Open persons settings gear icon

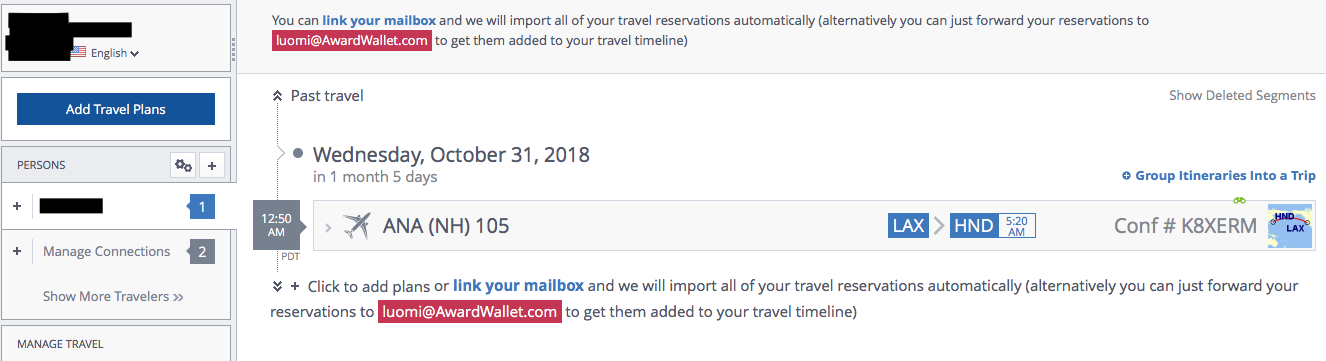(183, 165)
